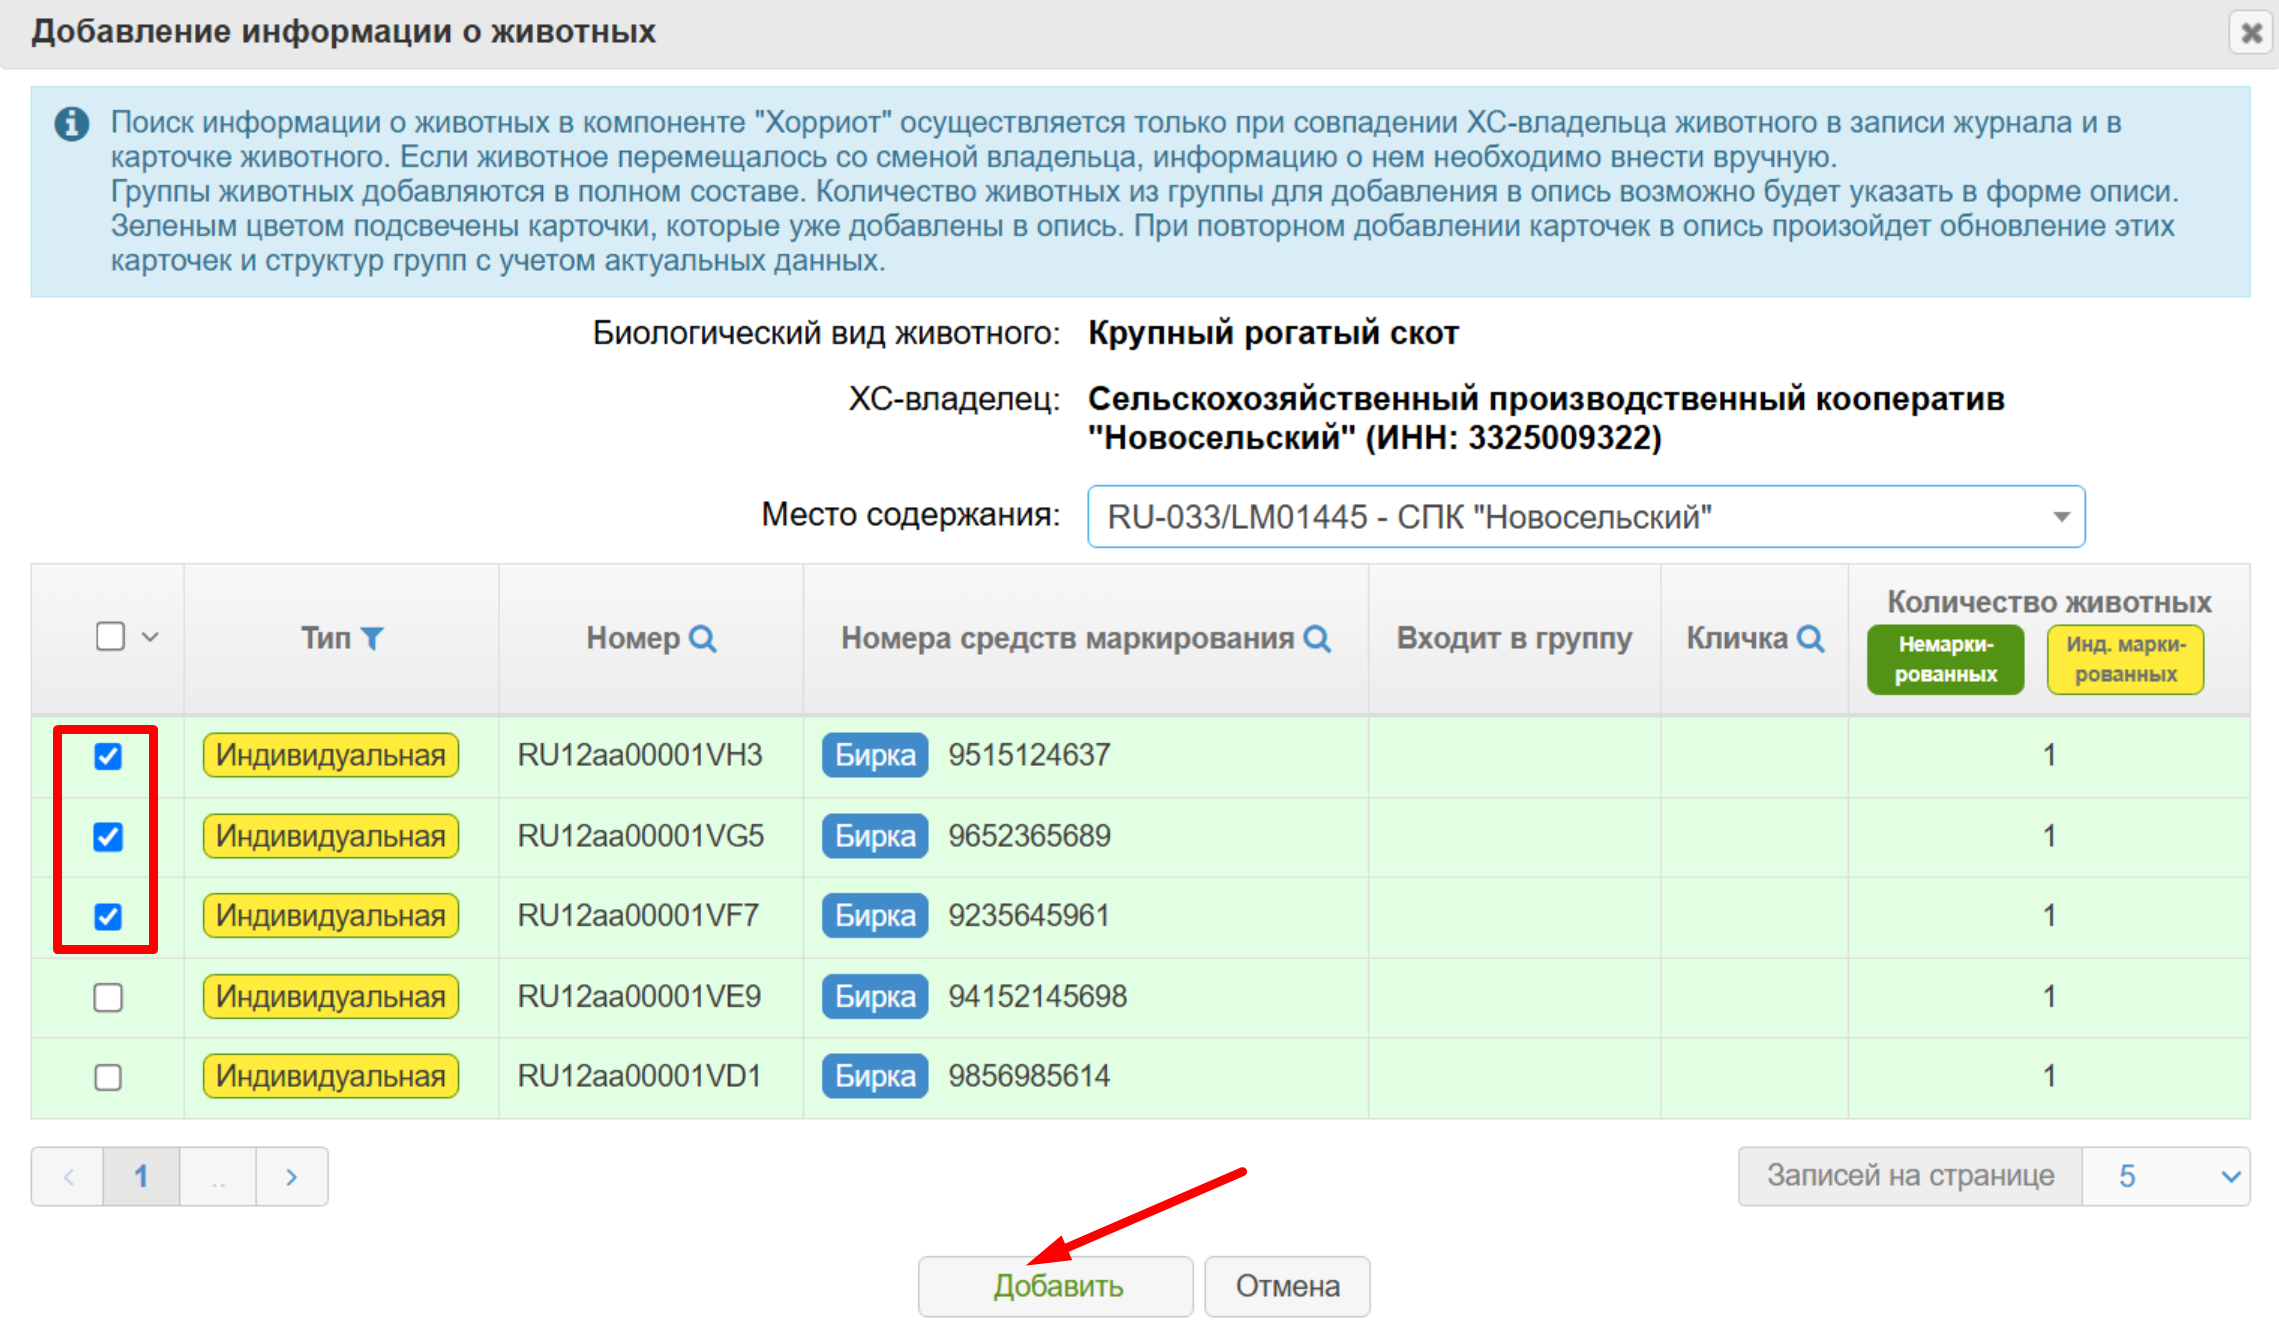Click the filter icon next to Тип
Screen dimensions: 2279x1331
click(x=372, y=638)
